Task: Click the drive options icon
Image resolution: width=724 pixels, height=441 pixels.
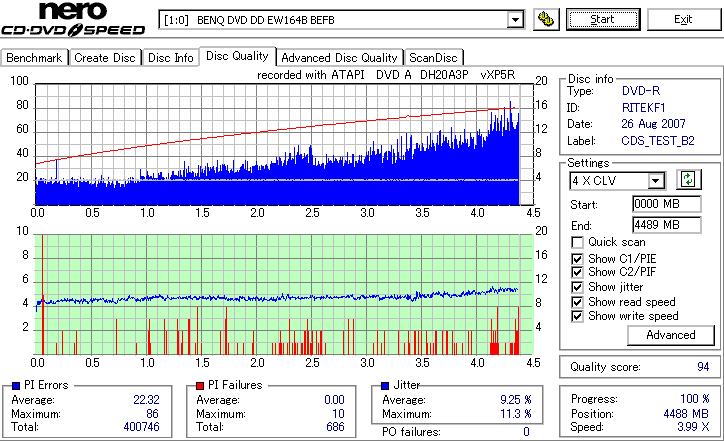Action: (x=546, y=19)
